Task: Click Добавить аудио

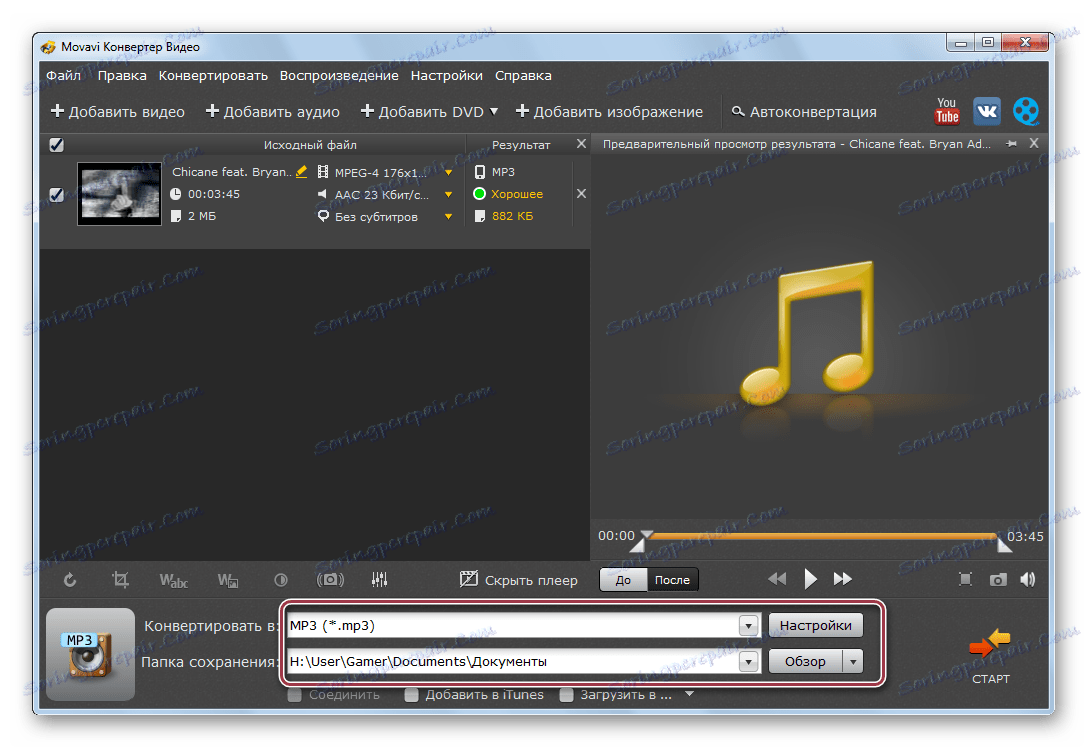Action: [x=272, y=112]
